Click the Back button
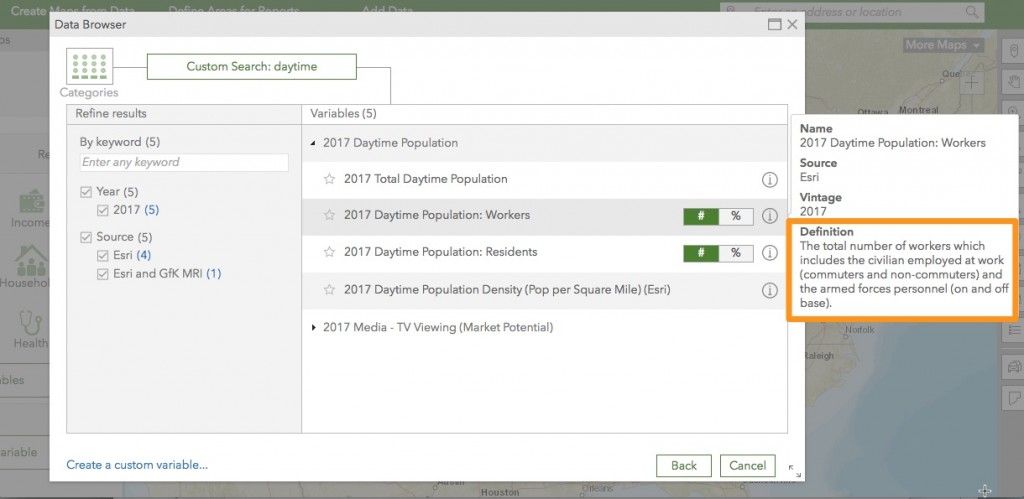Viewport: 1024px width, 499px height. point(684,466)
